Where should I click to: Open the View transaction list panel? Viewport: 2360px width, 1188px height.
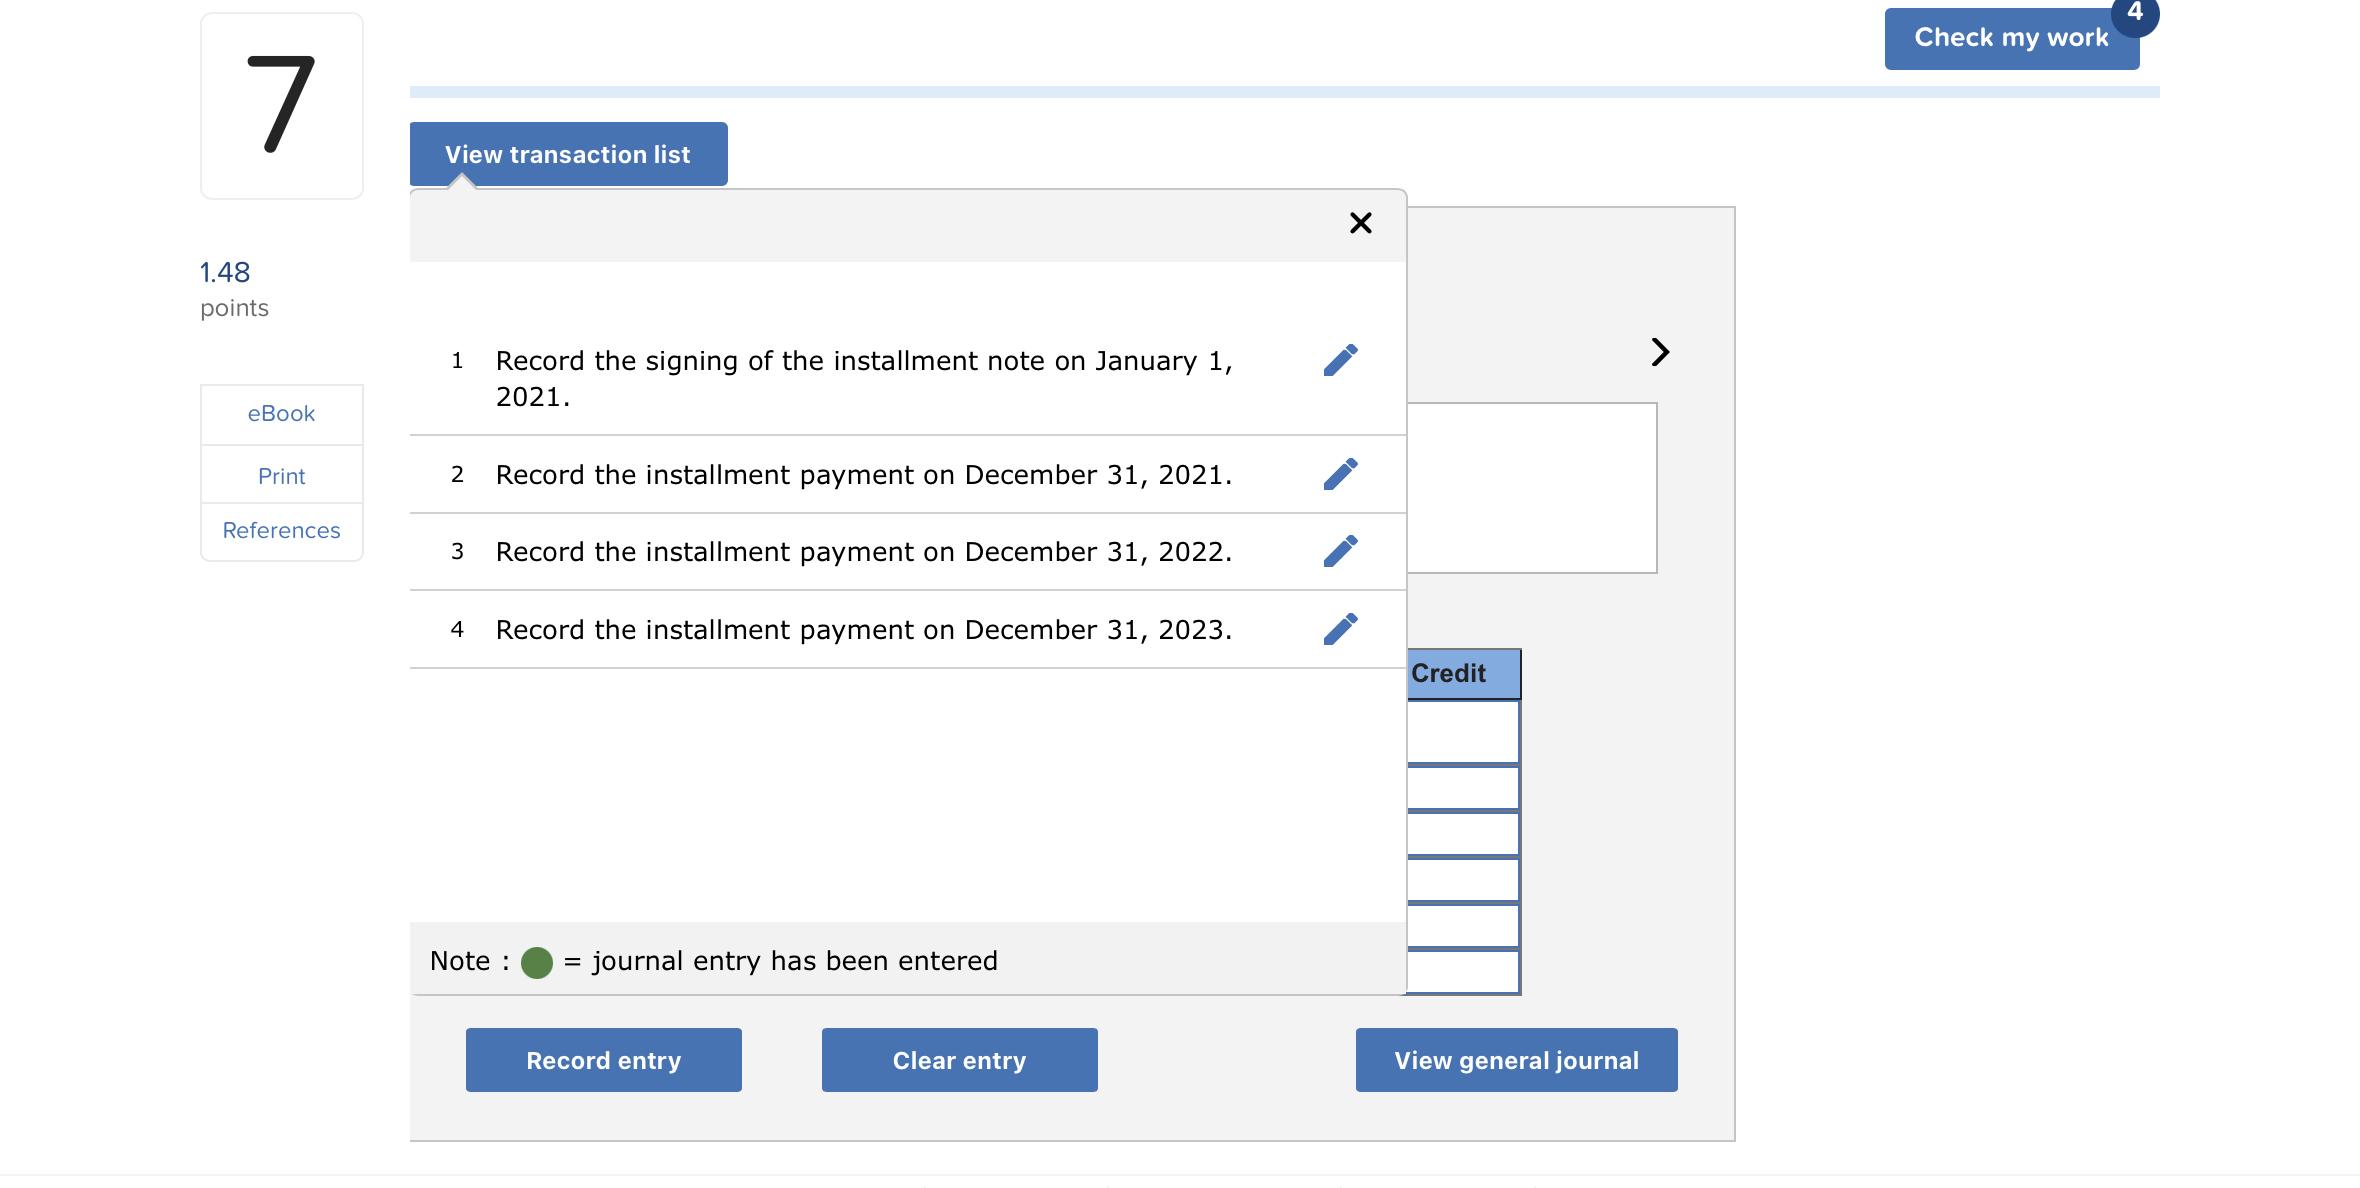(567, 154)
